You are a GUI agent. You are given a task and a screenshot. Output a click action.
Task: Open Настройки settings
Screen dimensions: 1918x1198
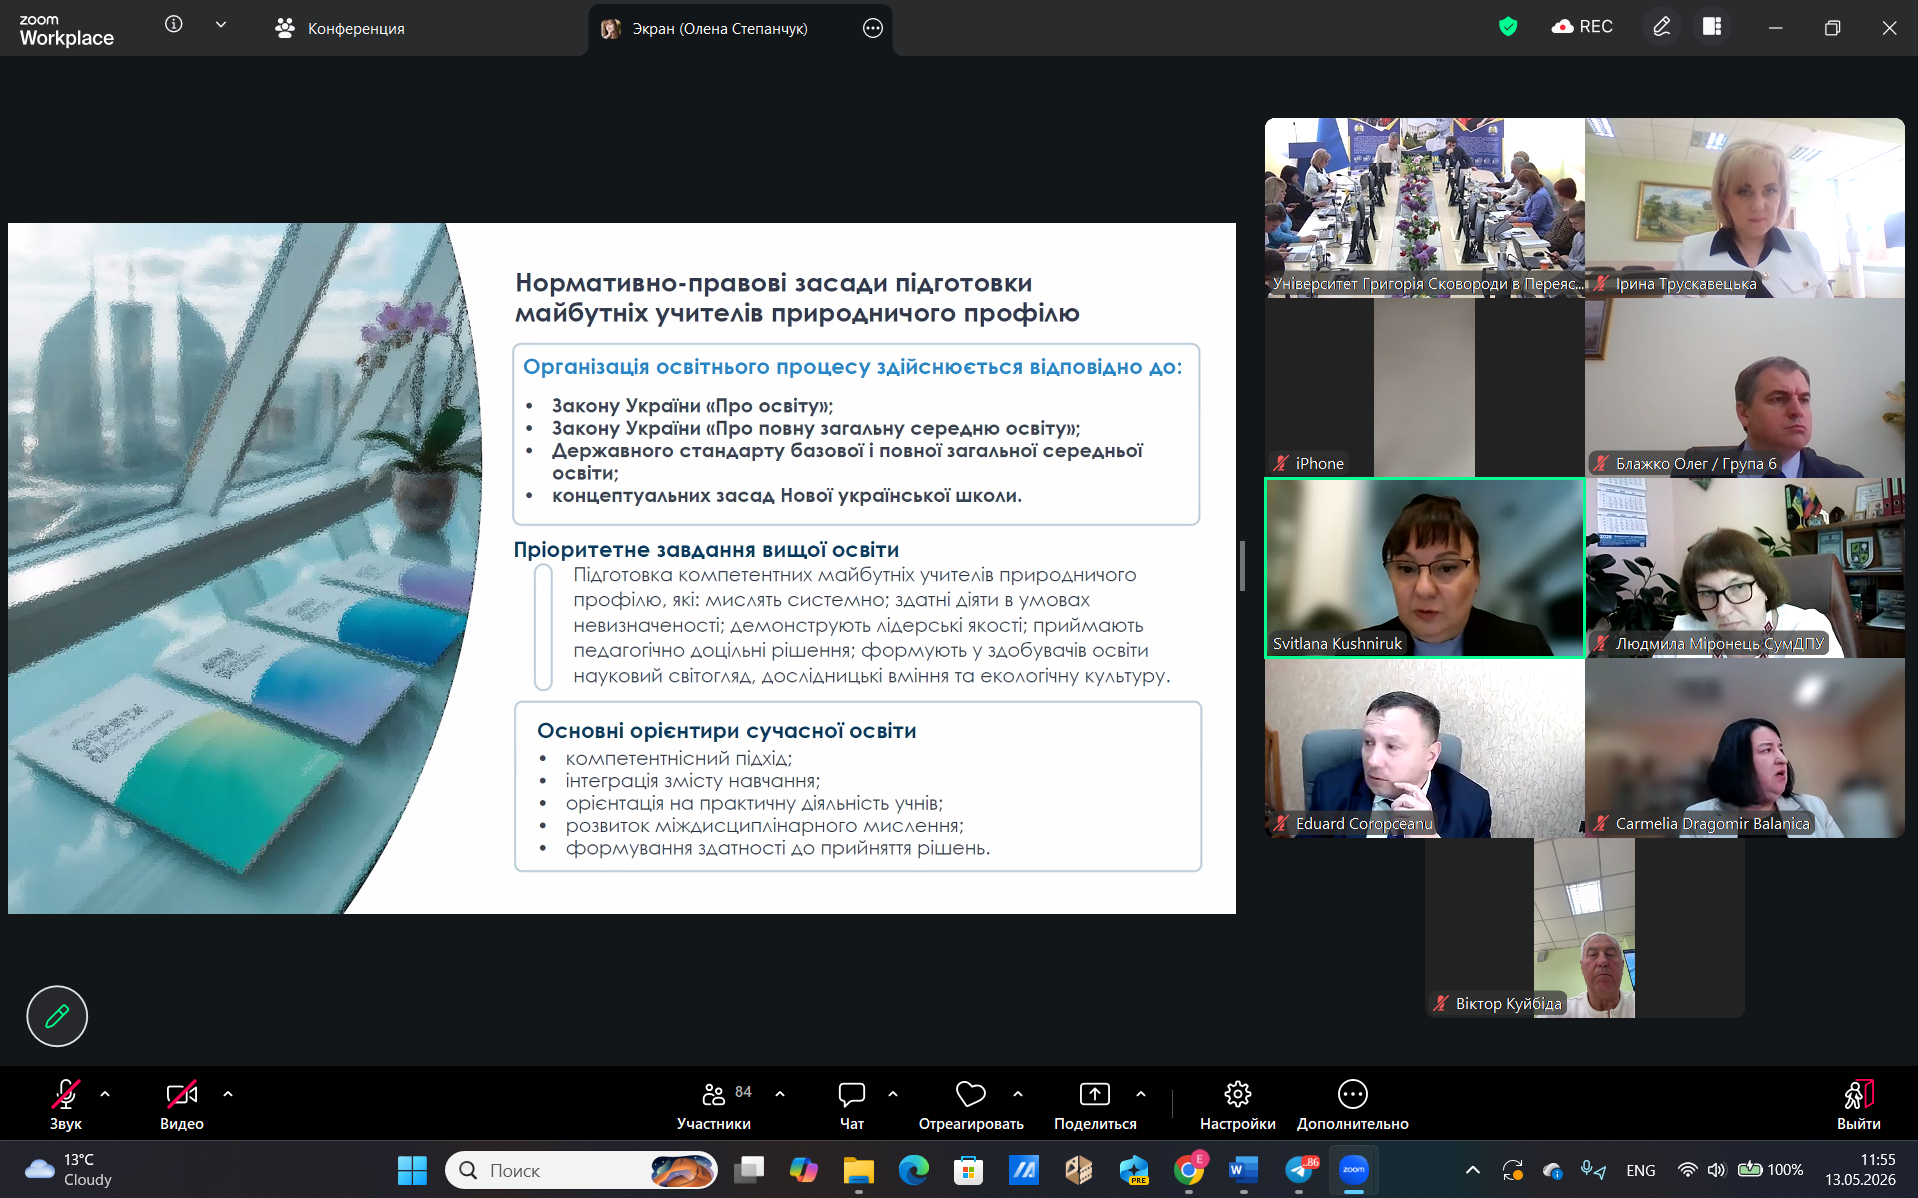click(1238, 1105)
